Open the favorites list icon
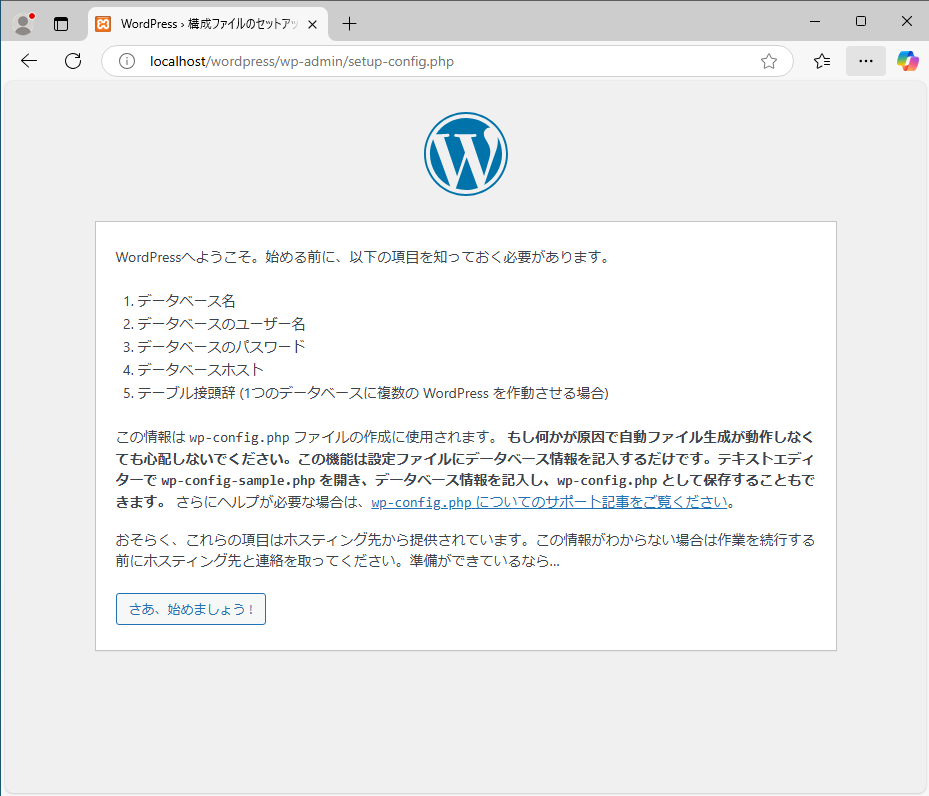 (x=822, y=61)
